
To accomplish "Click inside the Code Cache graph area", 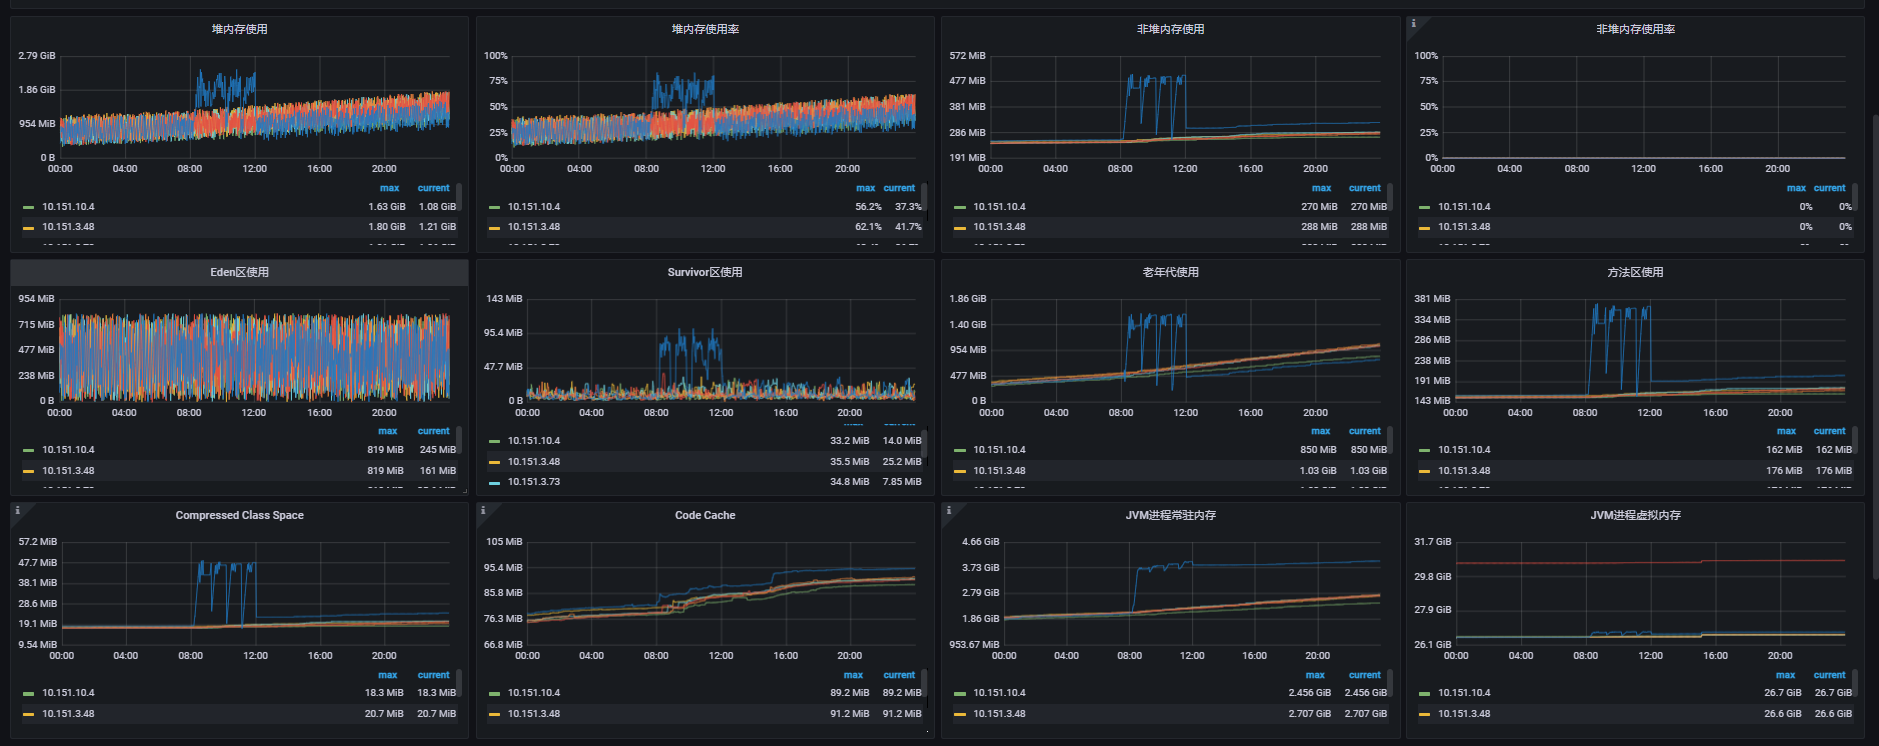I will coord(720,593).
